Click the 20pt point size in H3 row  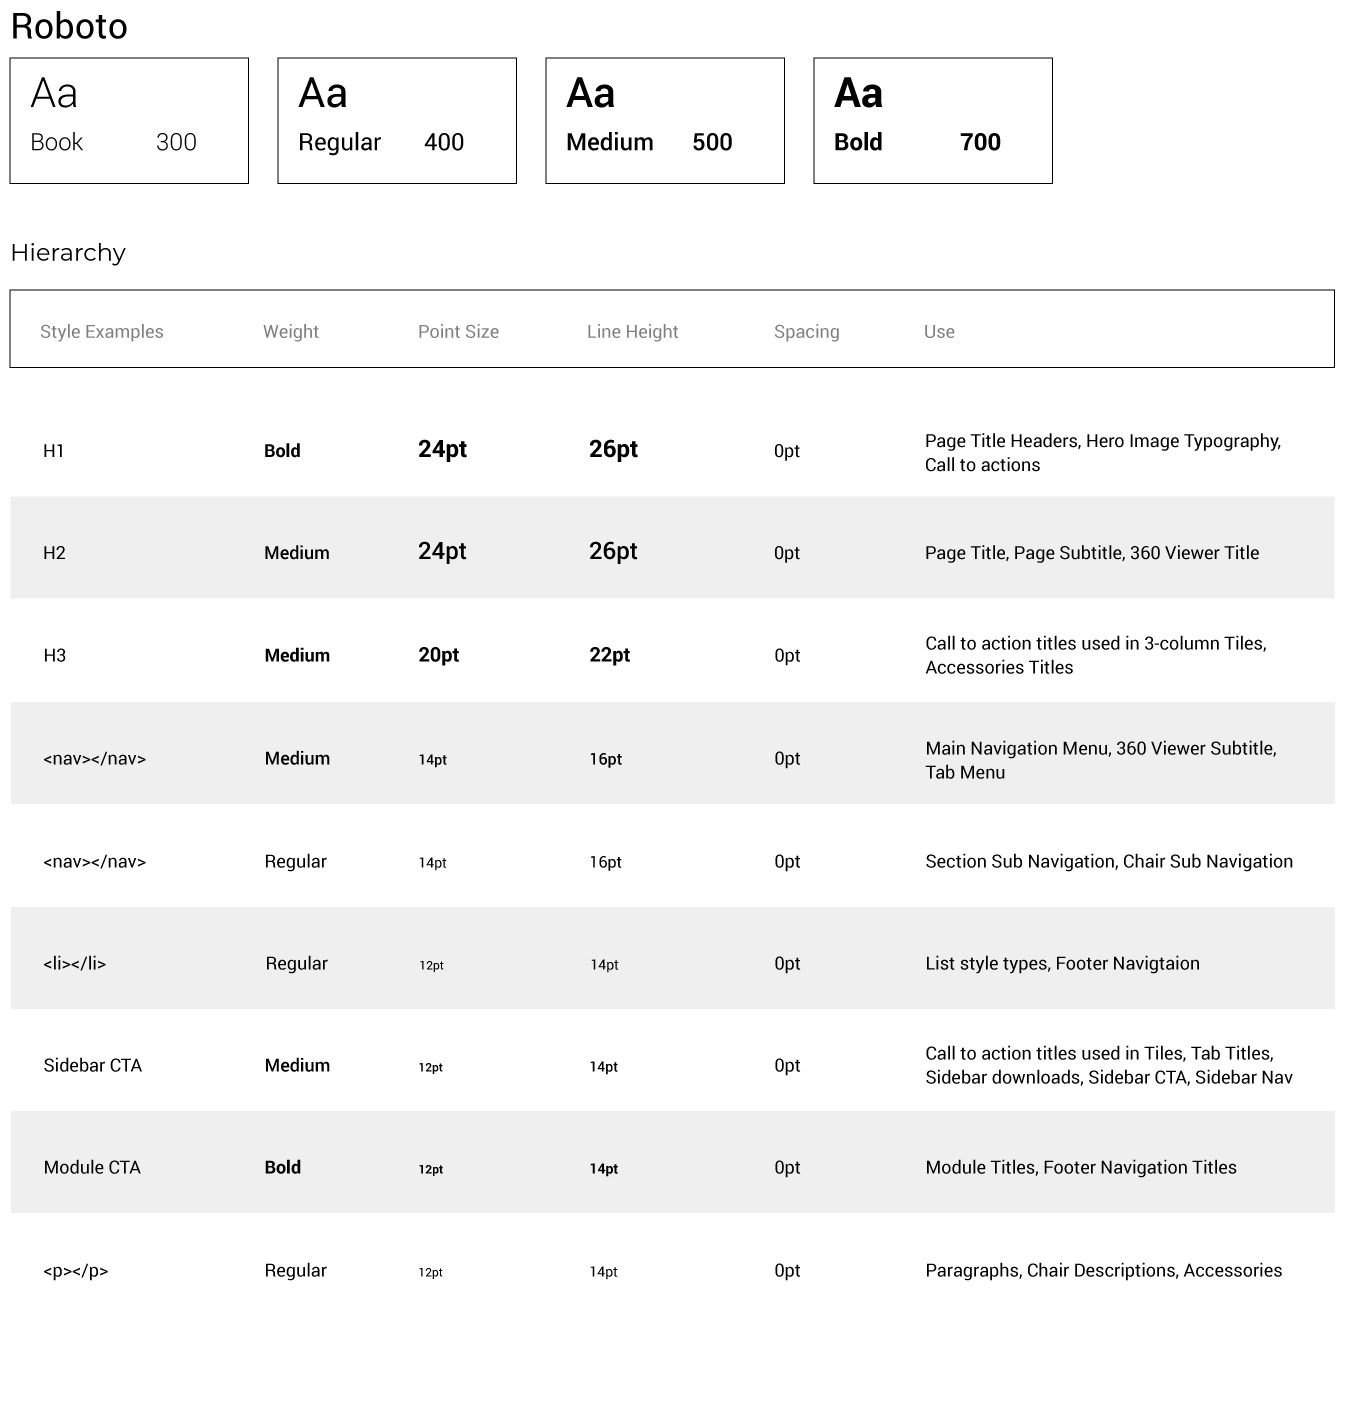point(438,655)
